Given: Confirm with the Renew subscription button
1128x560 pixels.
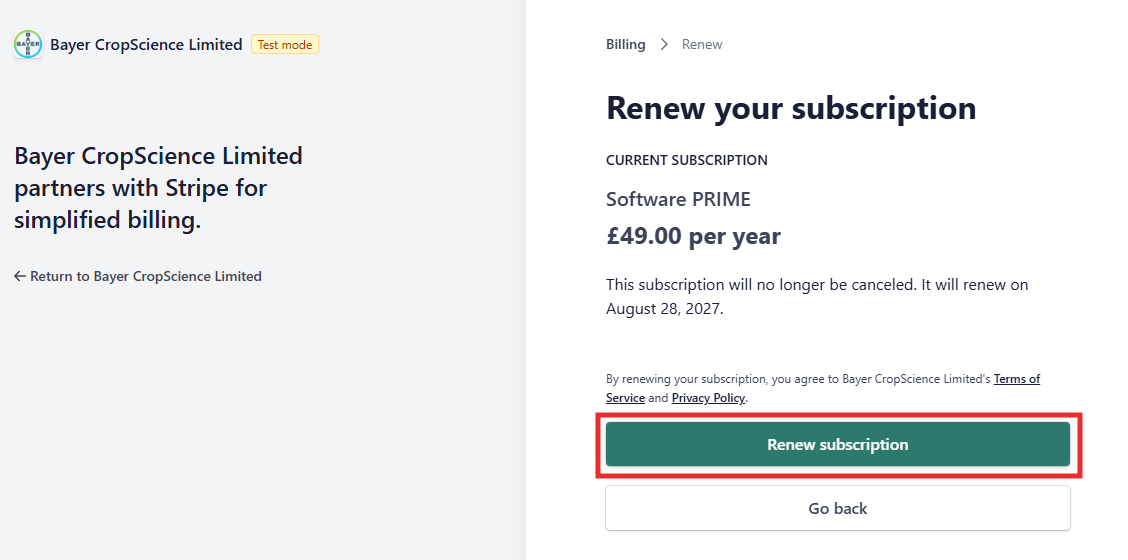Looking at the screenshot, I should (837, 444).
